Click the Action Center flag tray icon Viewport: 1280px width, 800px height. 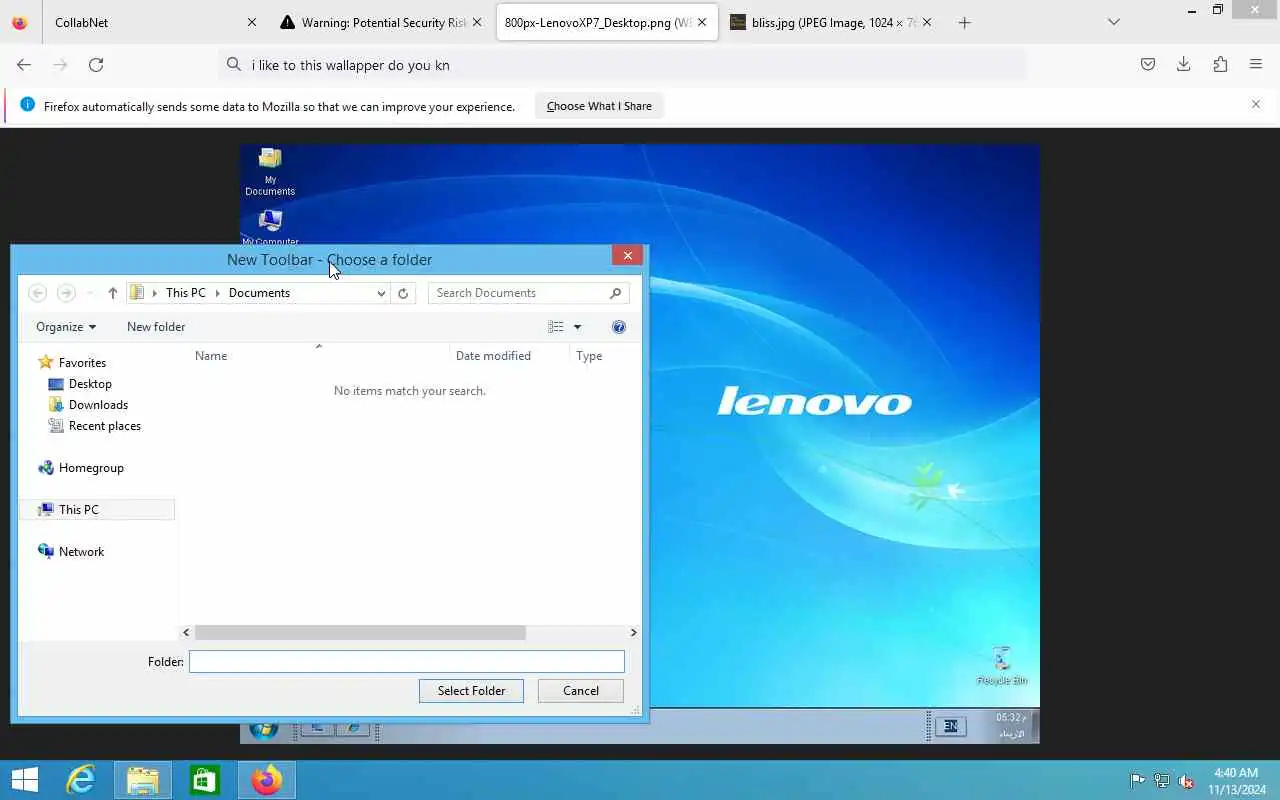[1138, 781]
